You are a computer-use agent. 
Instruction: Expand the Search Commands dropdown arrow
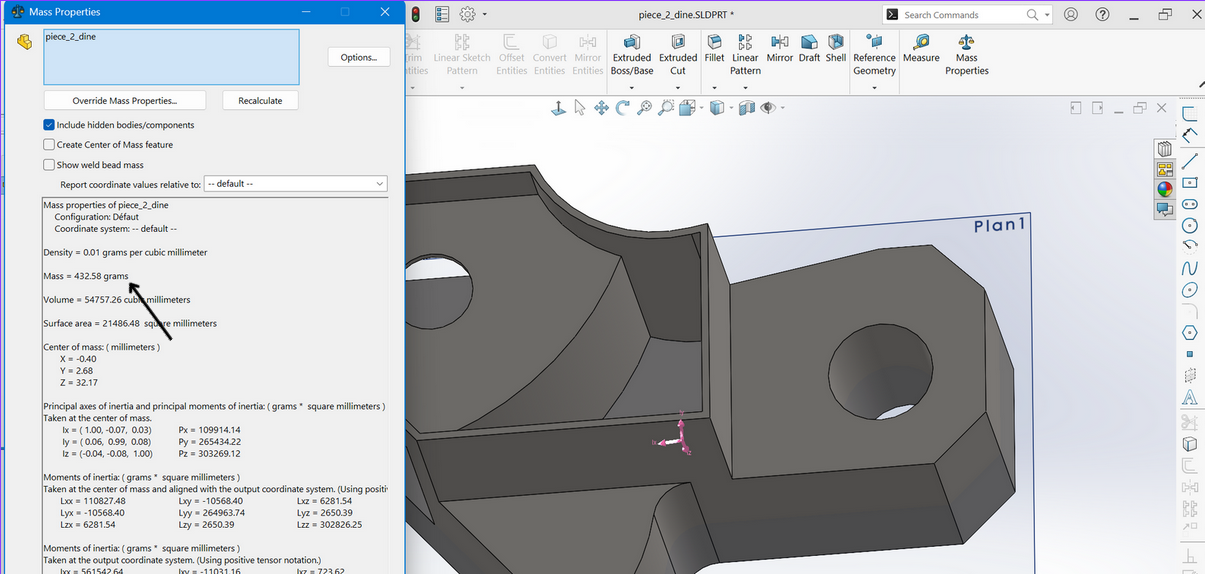(1047, 15)
